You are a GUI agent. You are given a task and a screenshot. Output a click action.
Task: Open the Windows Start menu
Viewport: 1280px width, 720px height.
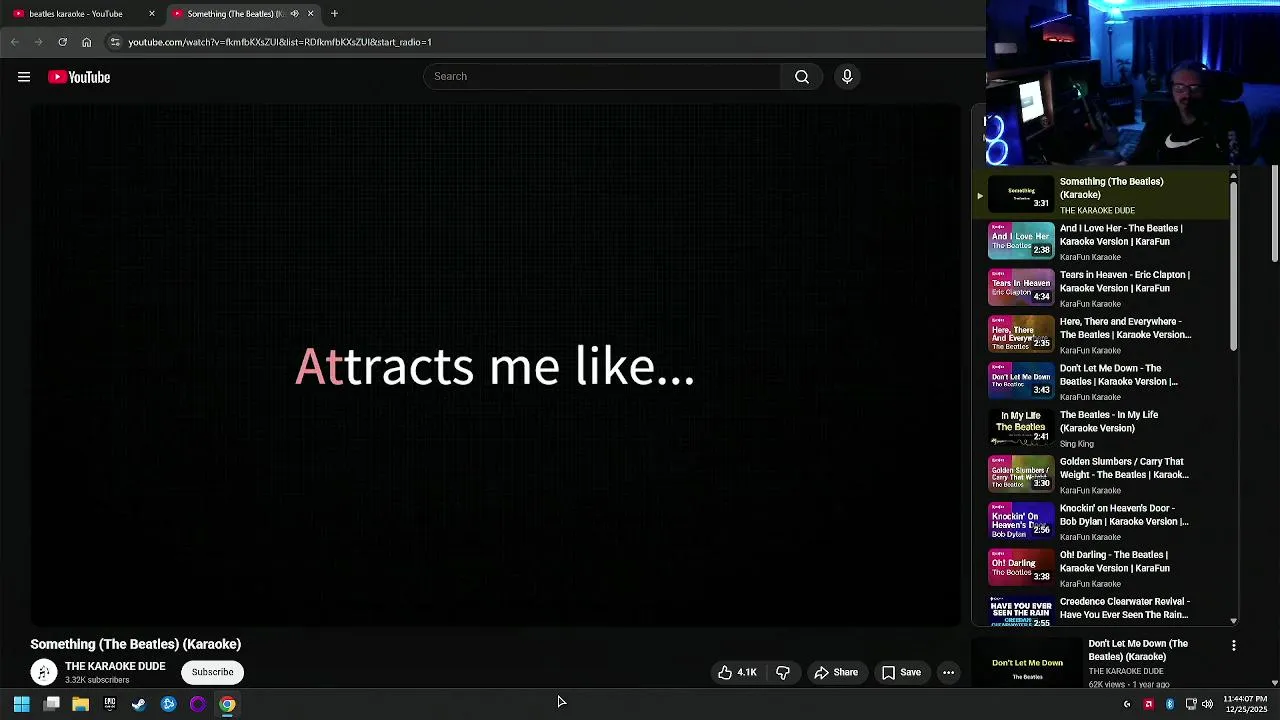pos(21,704)
